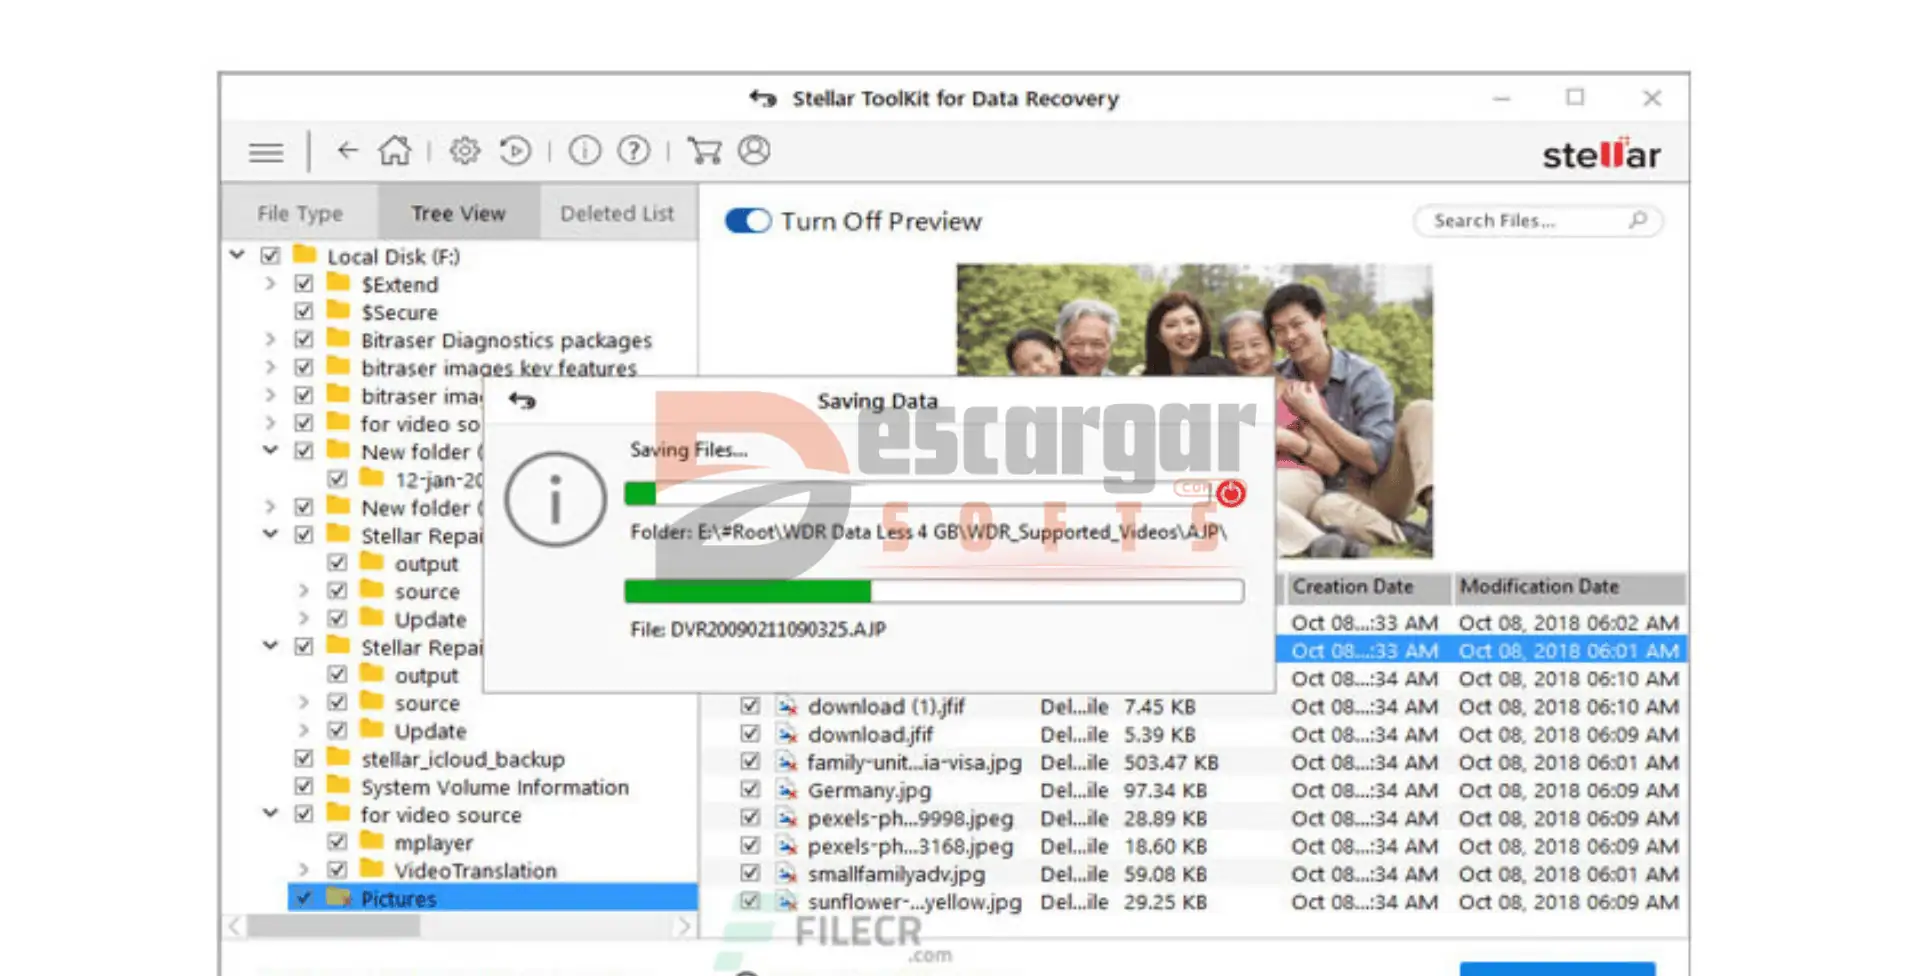Go back using the back arrow icon

pos(347,151)
